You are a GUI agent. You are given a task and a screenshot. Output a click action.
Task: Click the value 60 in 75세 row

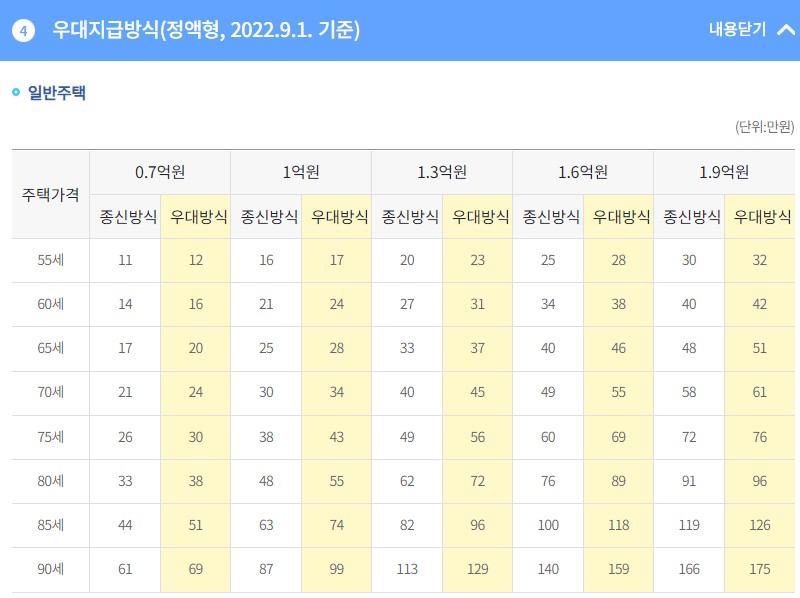pos(548,437)
